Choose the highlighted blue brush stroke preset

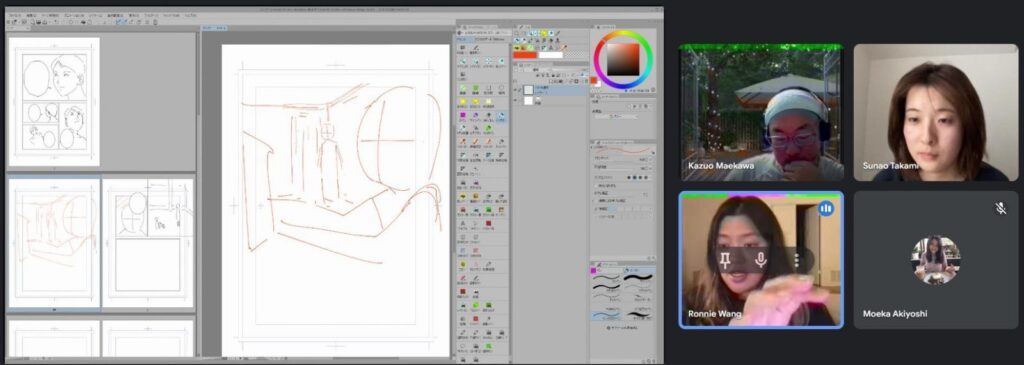click(606, 315)
